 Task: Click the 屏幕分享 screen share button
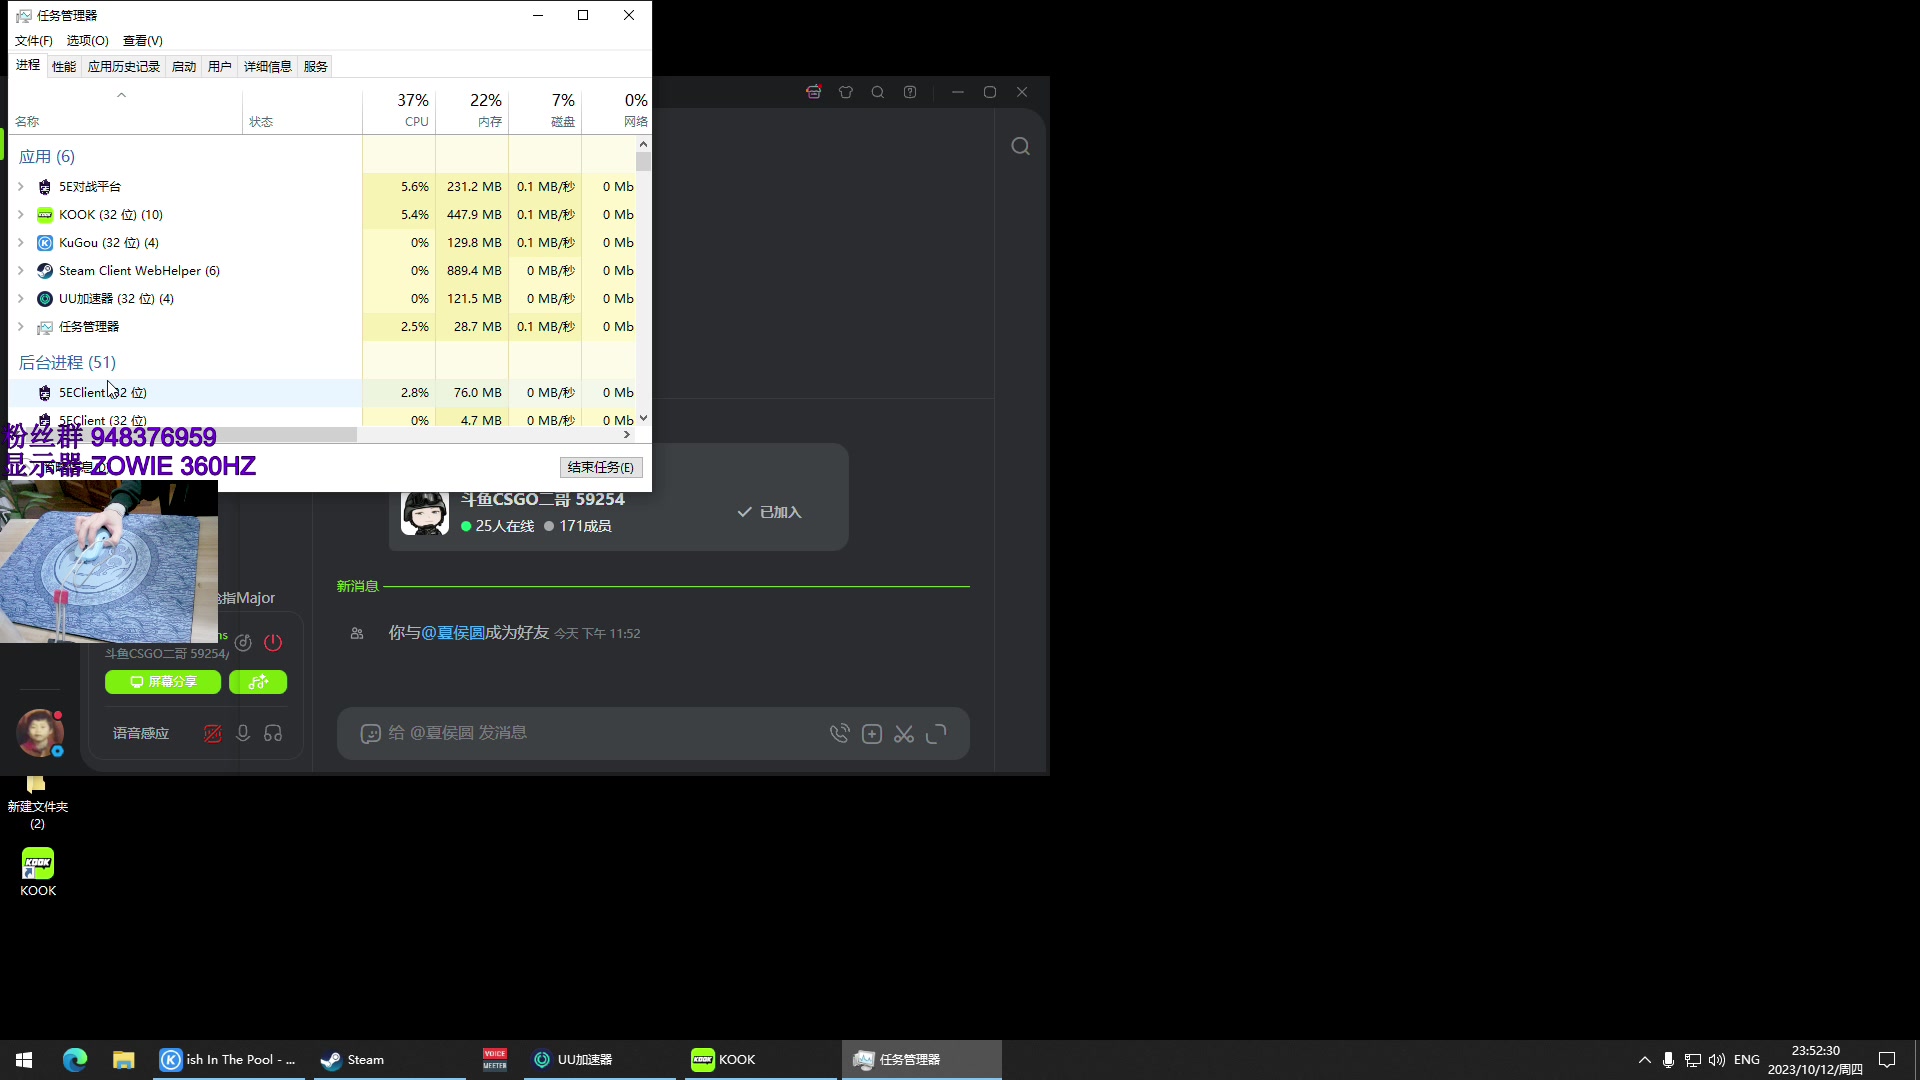point(163,682)
